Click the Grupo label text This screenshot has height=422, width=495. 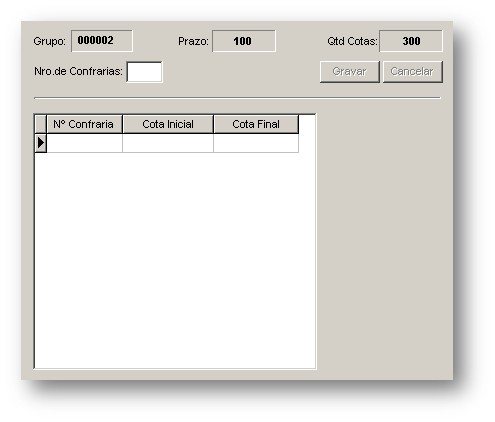50,41
